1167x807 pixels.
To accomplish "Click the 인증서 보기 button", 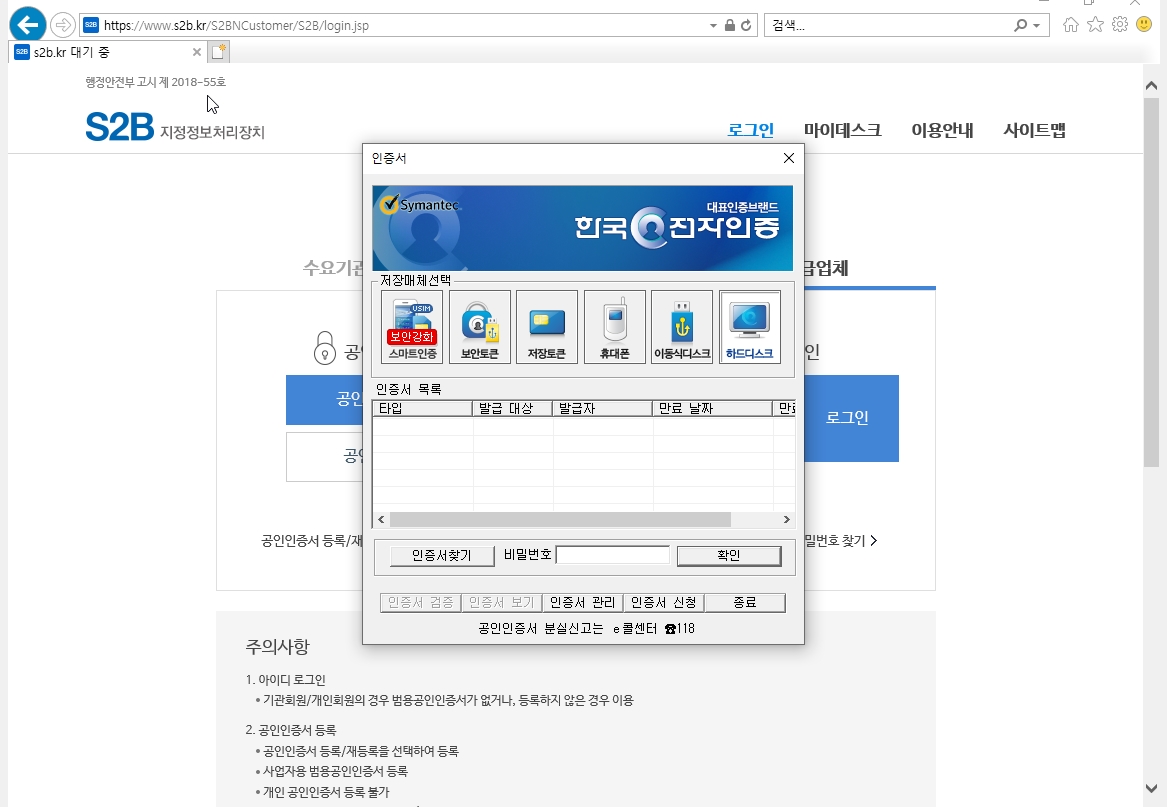I will point(502,602).
